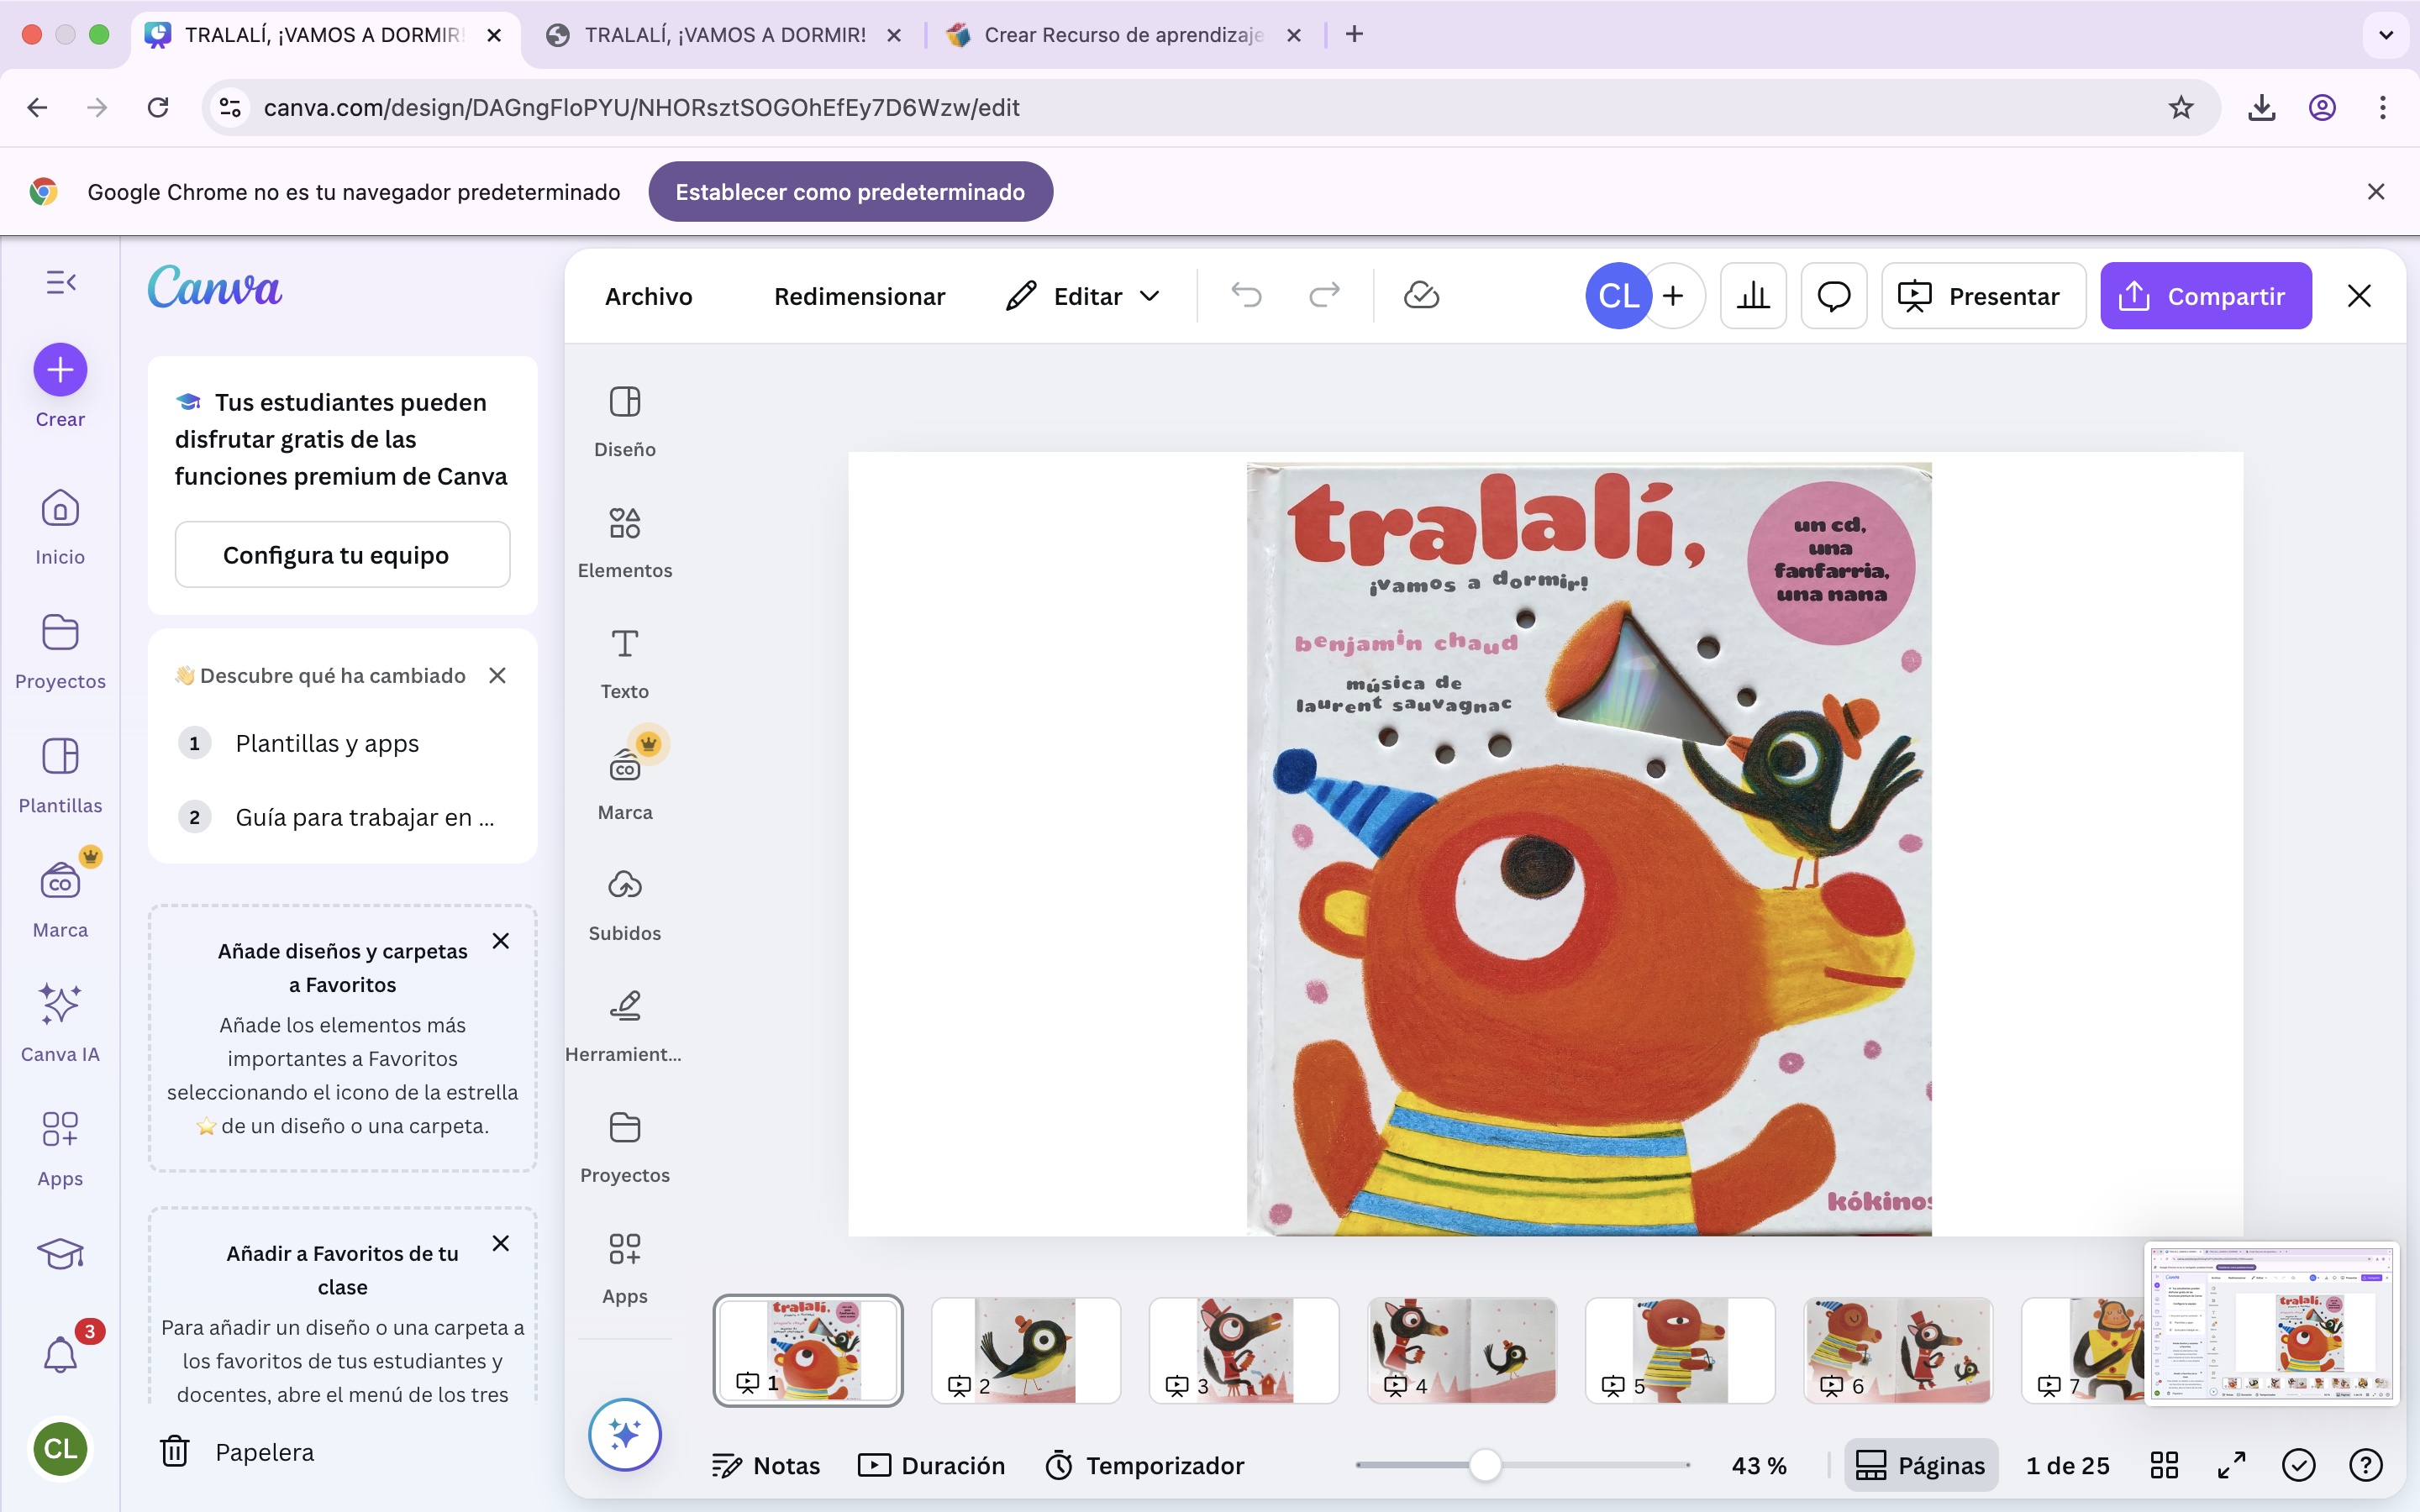This screenshot has height=1512, width=2420.
Task: Open Notas at the bottom bar
Action: pos(766,1465)
